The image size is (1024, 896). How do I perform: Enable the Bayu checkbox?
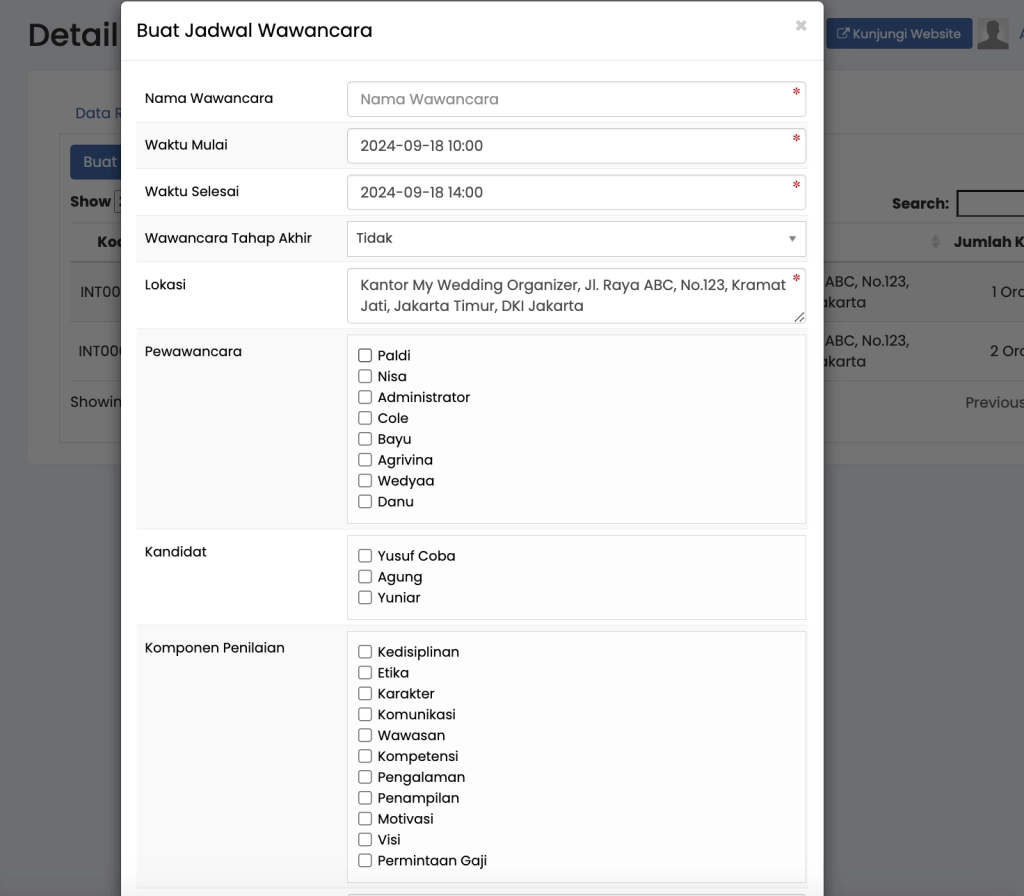[x=365, y=439]
